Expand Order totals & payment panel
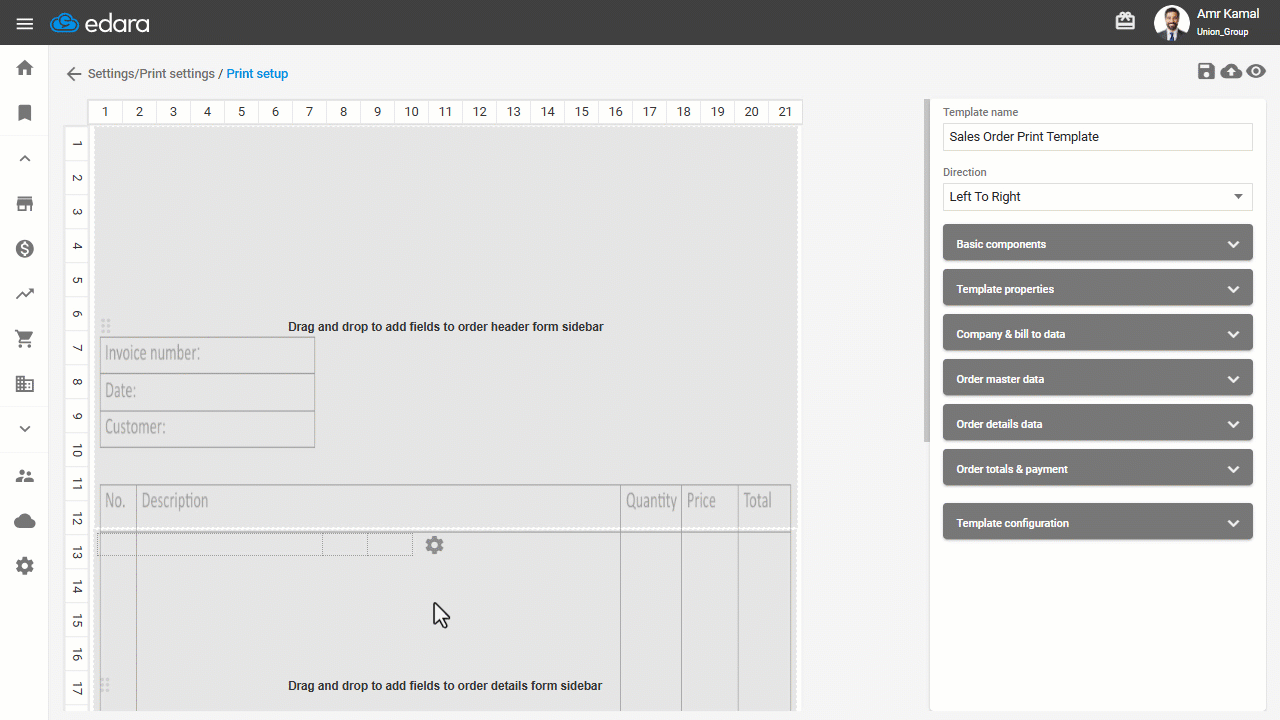1280x720 pixels. point(1097,469)
